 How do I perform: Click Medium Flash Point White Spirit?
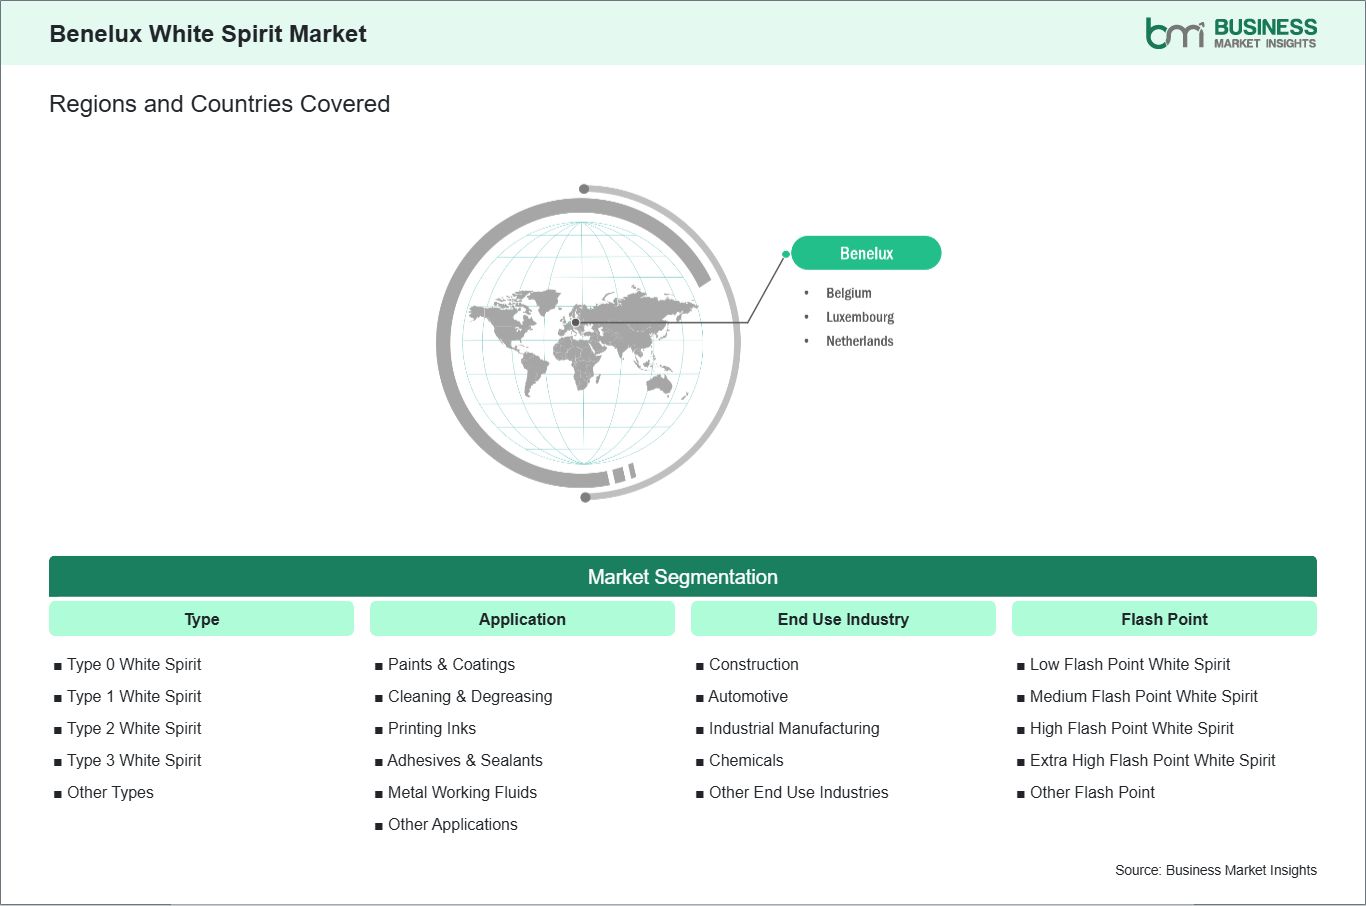click(x=1144, y=696)
